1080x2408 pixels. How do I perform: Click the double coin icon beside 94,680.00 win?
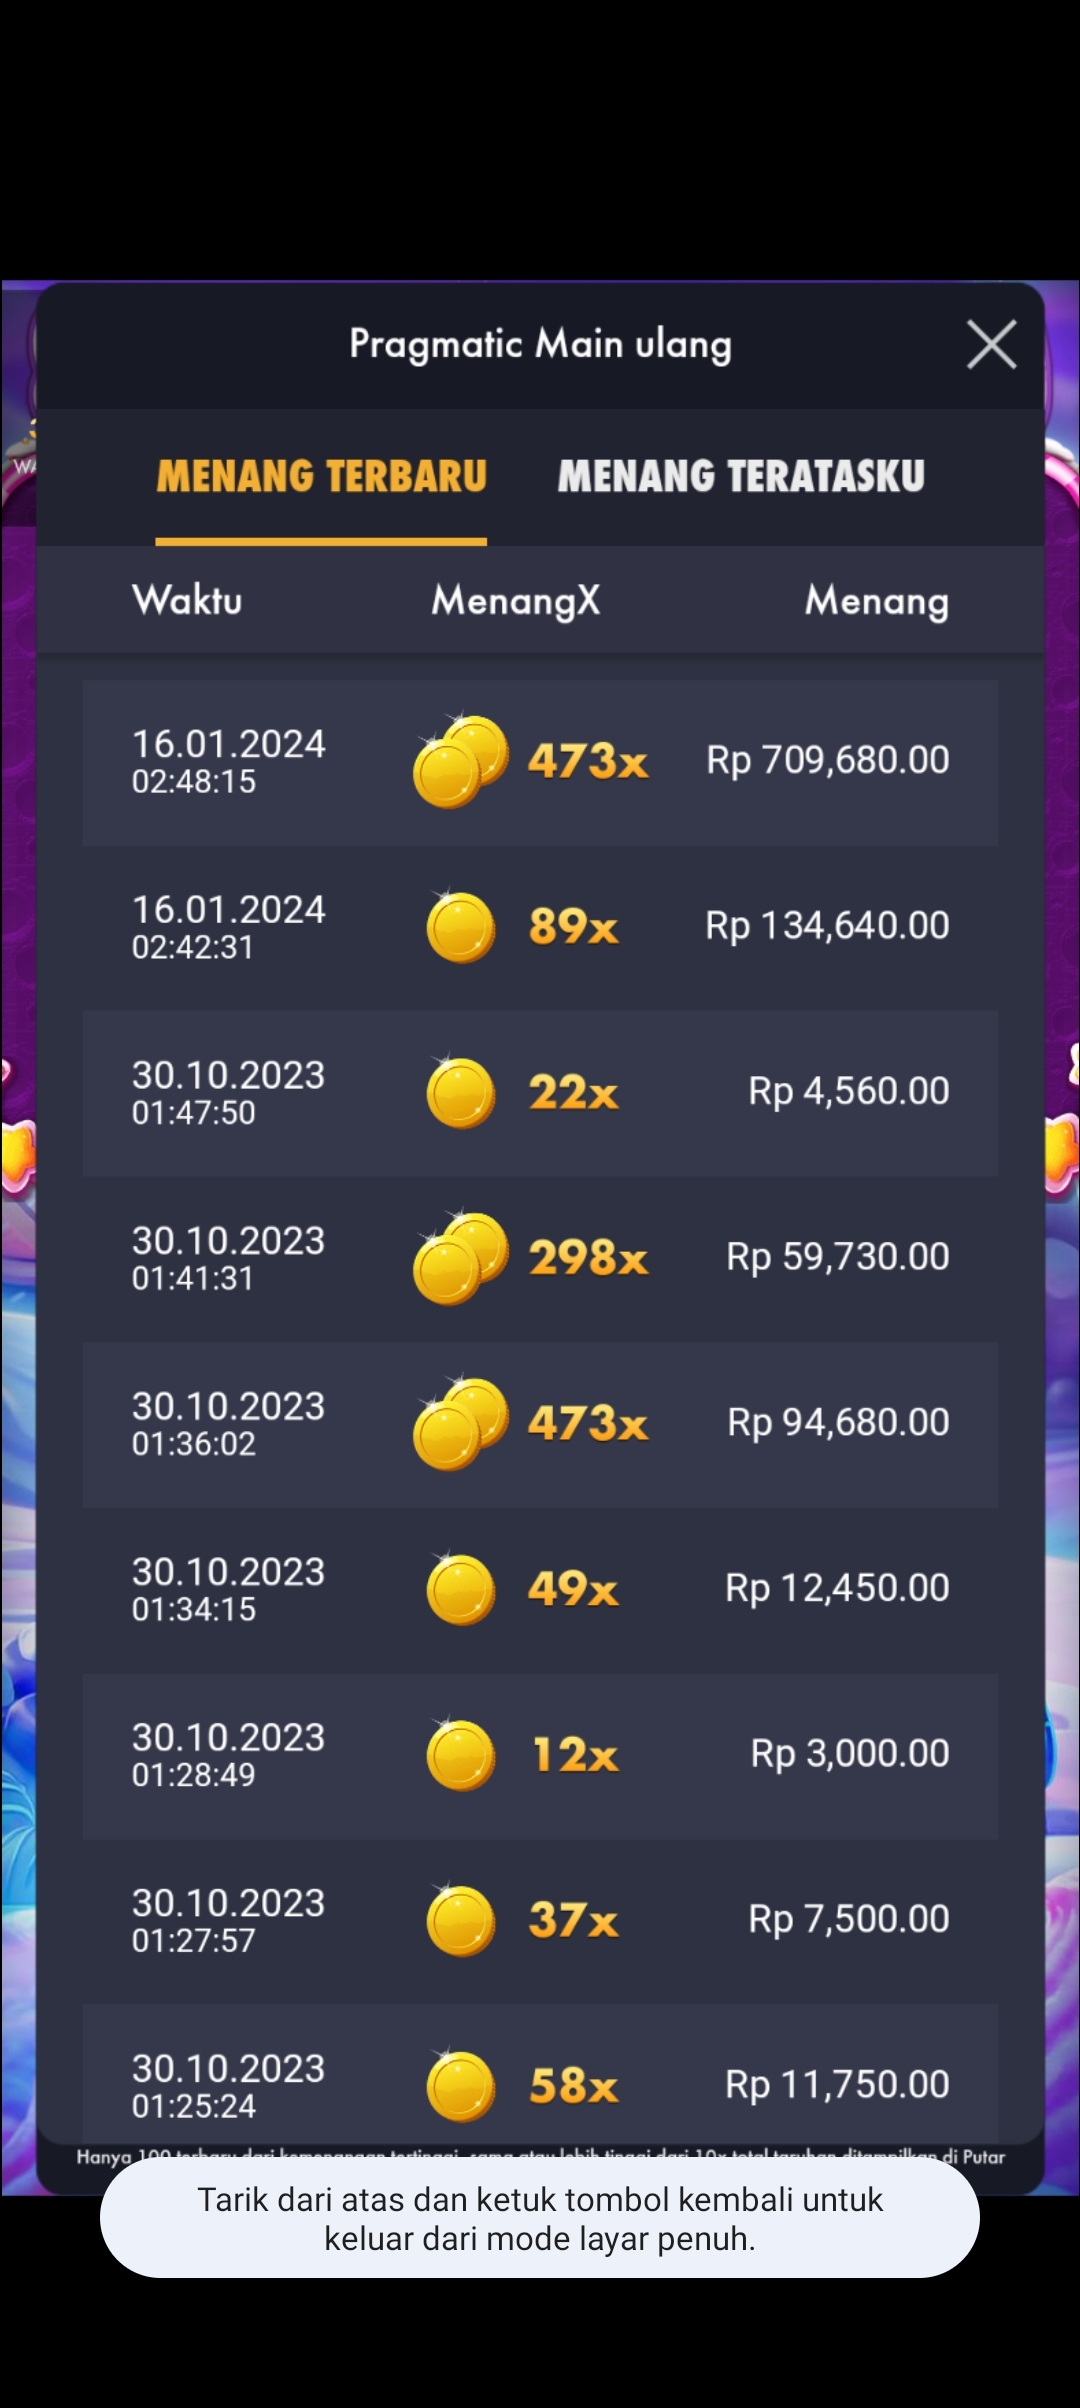click(x=460, y=1424)
